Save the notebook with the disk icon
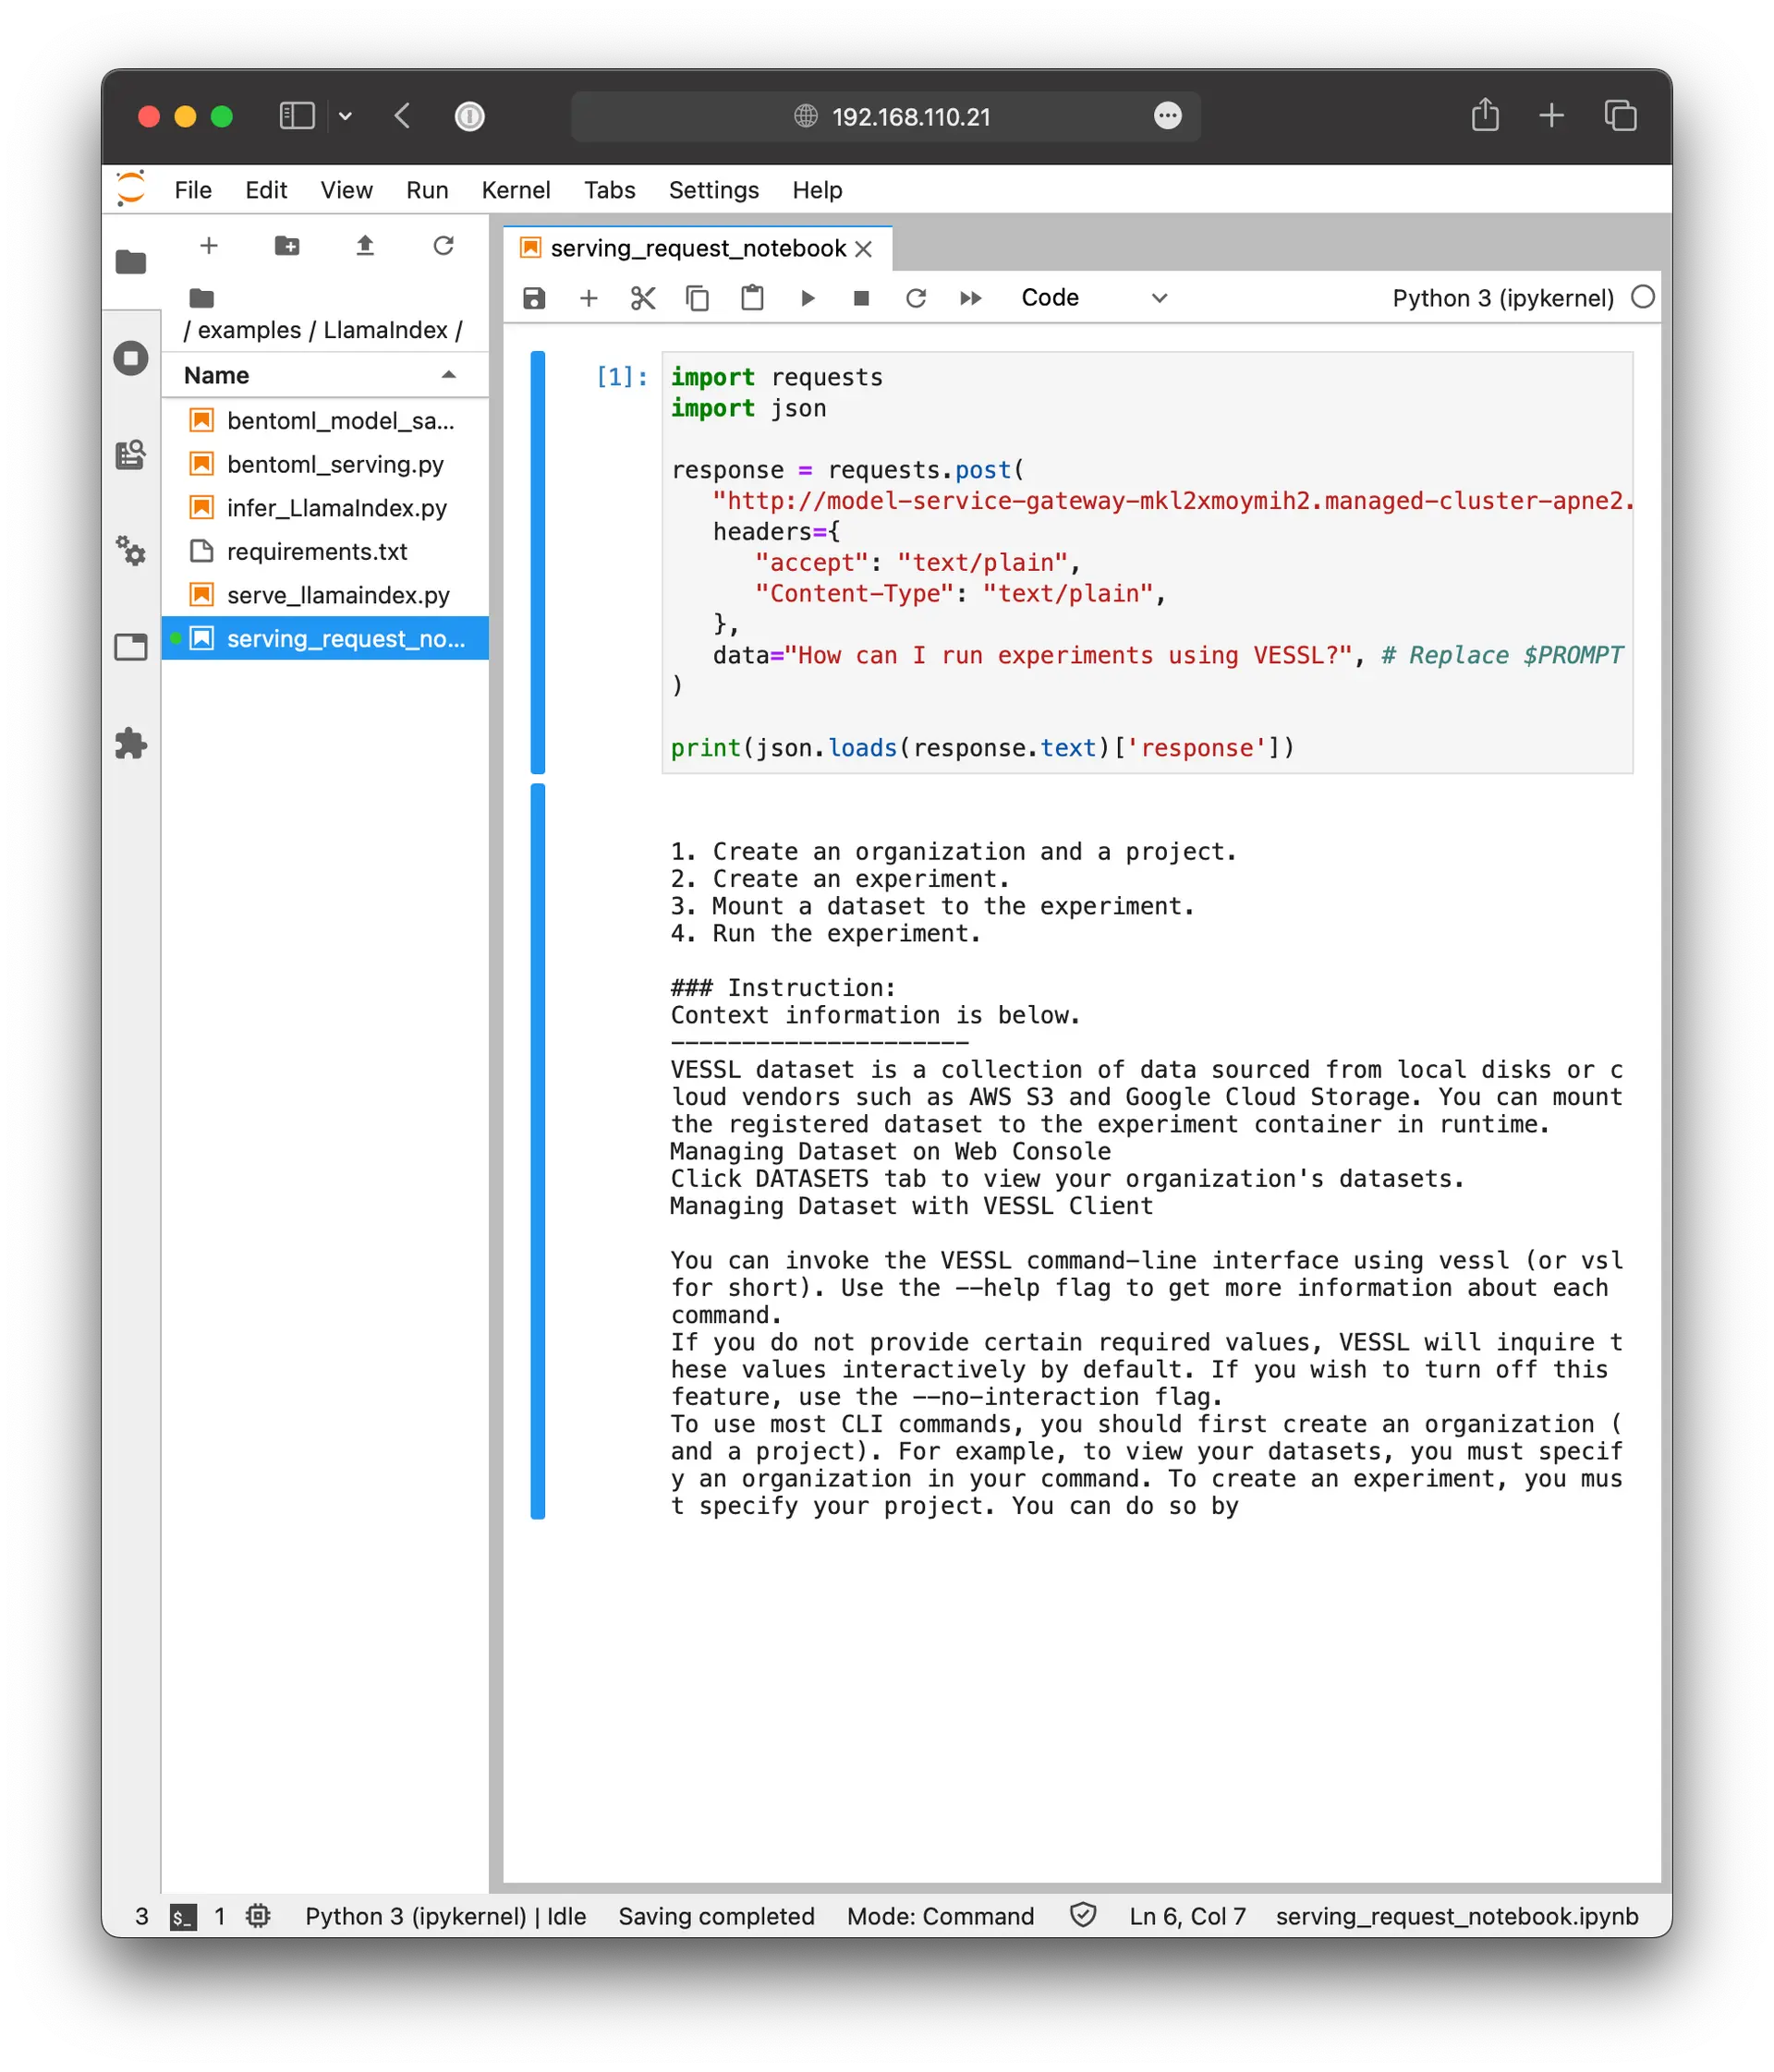The image size is (1774, 2072). click(x=534, y=298)
